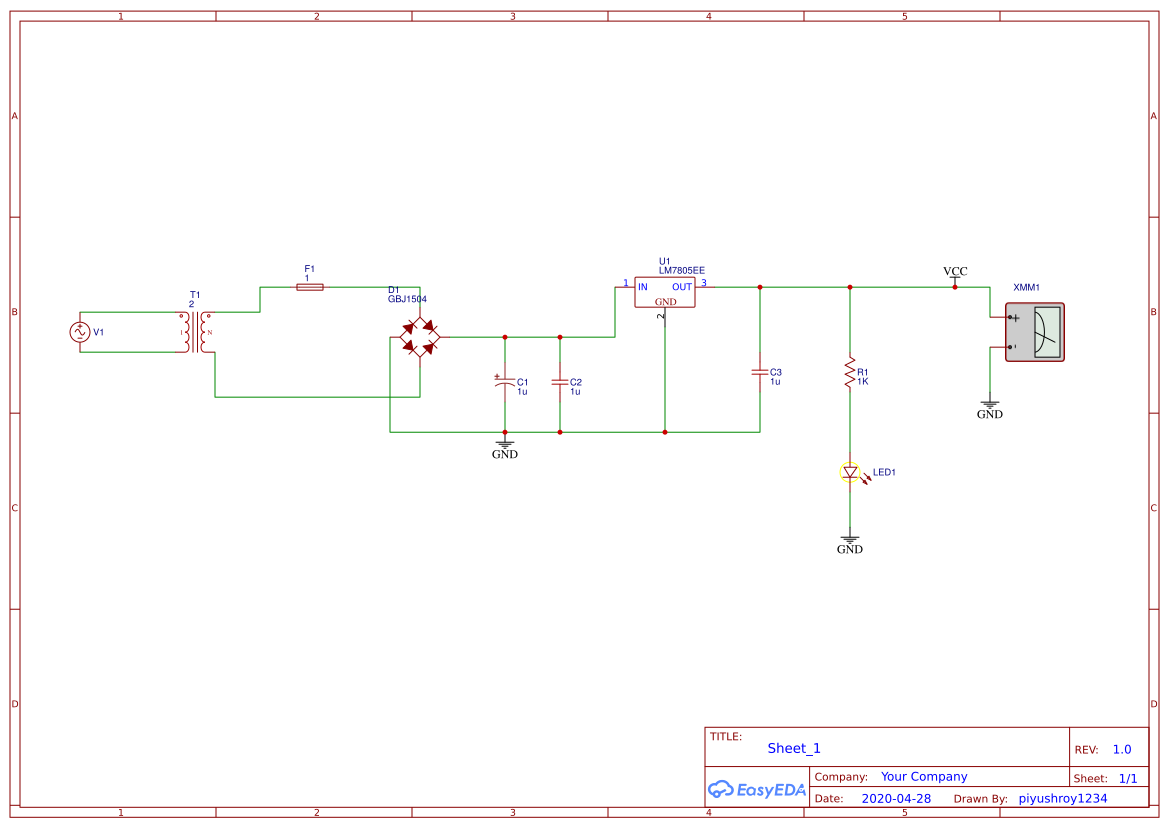The width and height of the screenshot is (1169, 828).
Task: Click the Your Company field
Action: click(x=923, y=776)
